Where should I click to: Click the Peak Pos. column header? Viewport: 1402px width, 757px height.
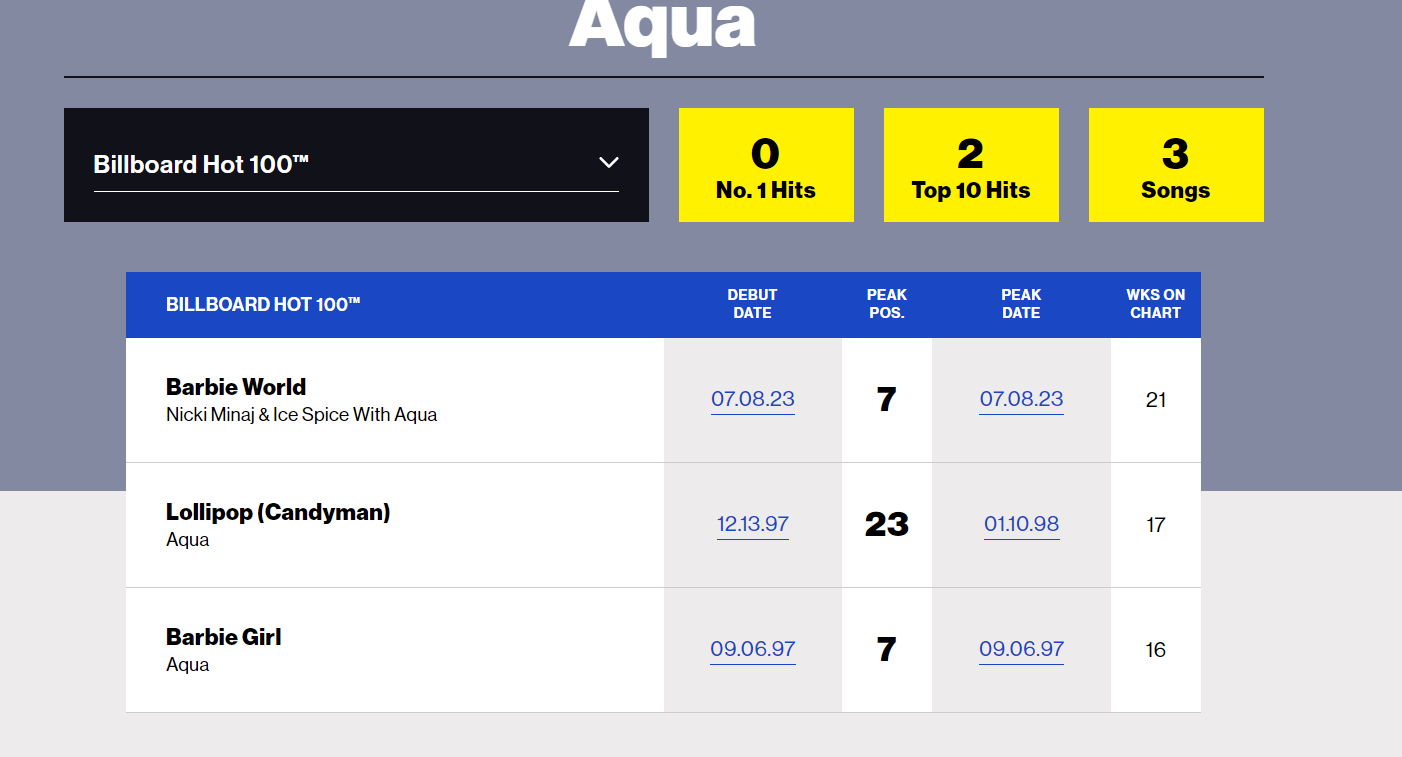(x=886, y=304)
